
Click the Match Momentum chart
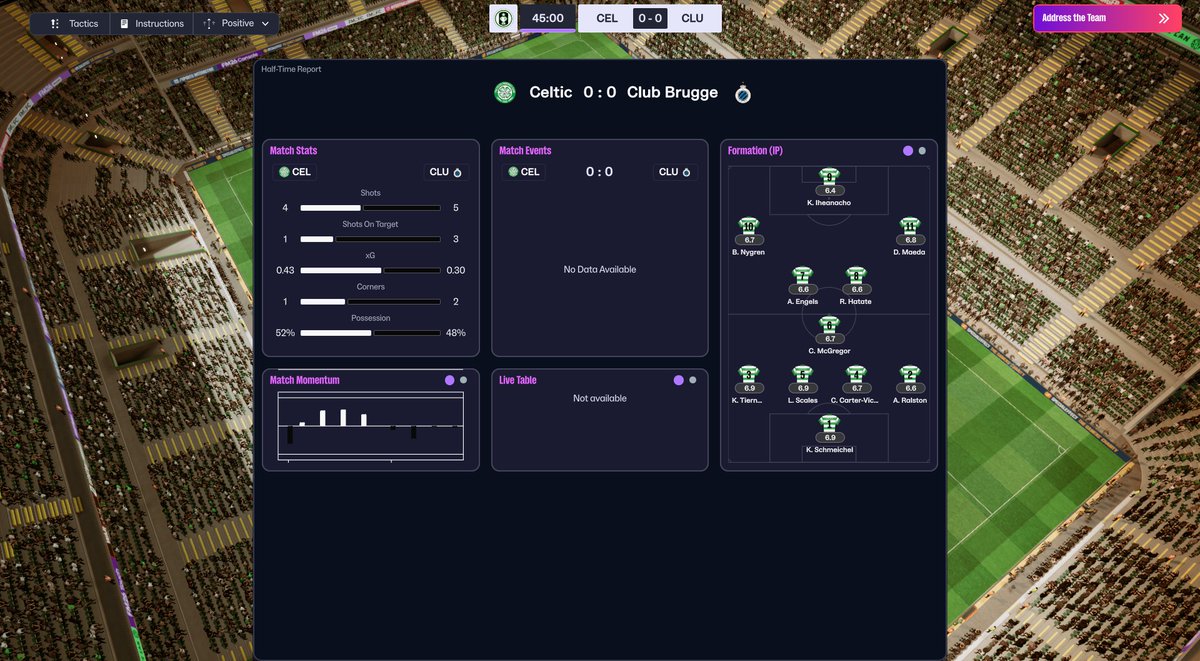(370, 426)
